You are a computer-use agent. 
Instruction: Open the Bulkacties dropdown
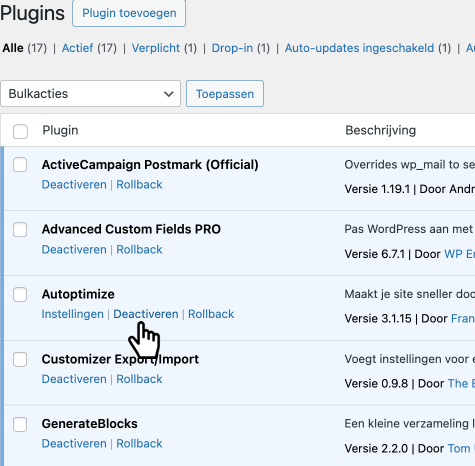90,94
